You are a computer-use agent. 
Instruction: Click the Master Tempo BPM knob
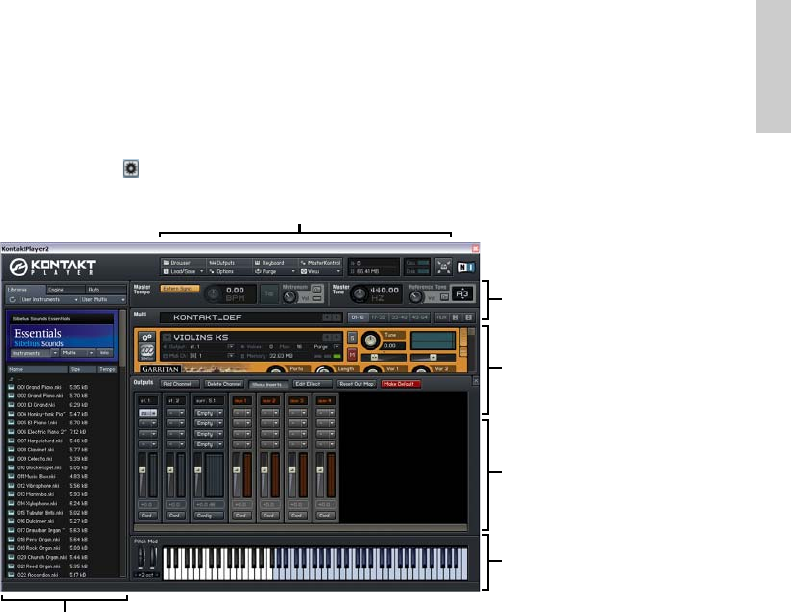click(x=213, y=294)
